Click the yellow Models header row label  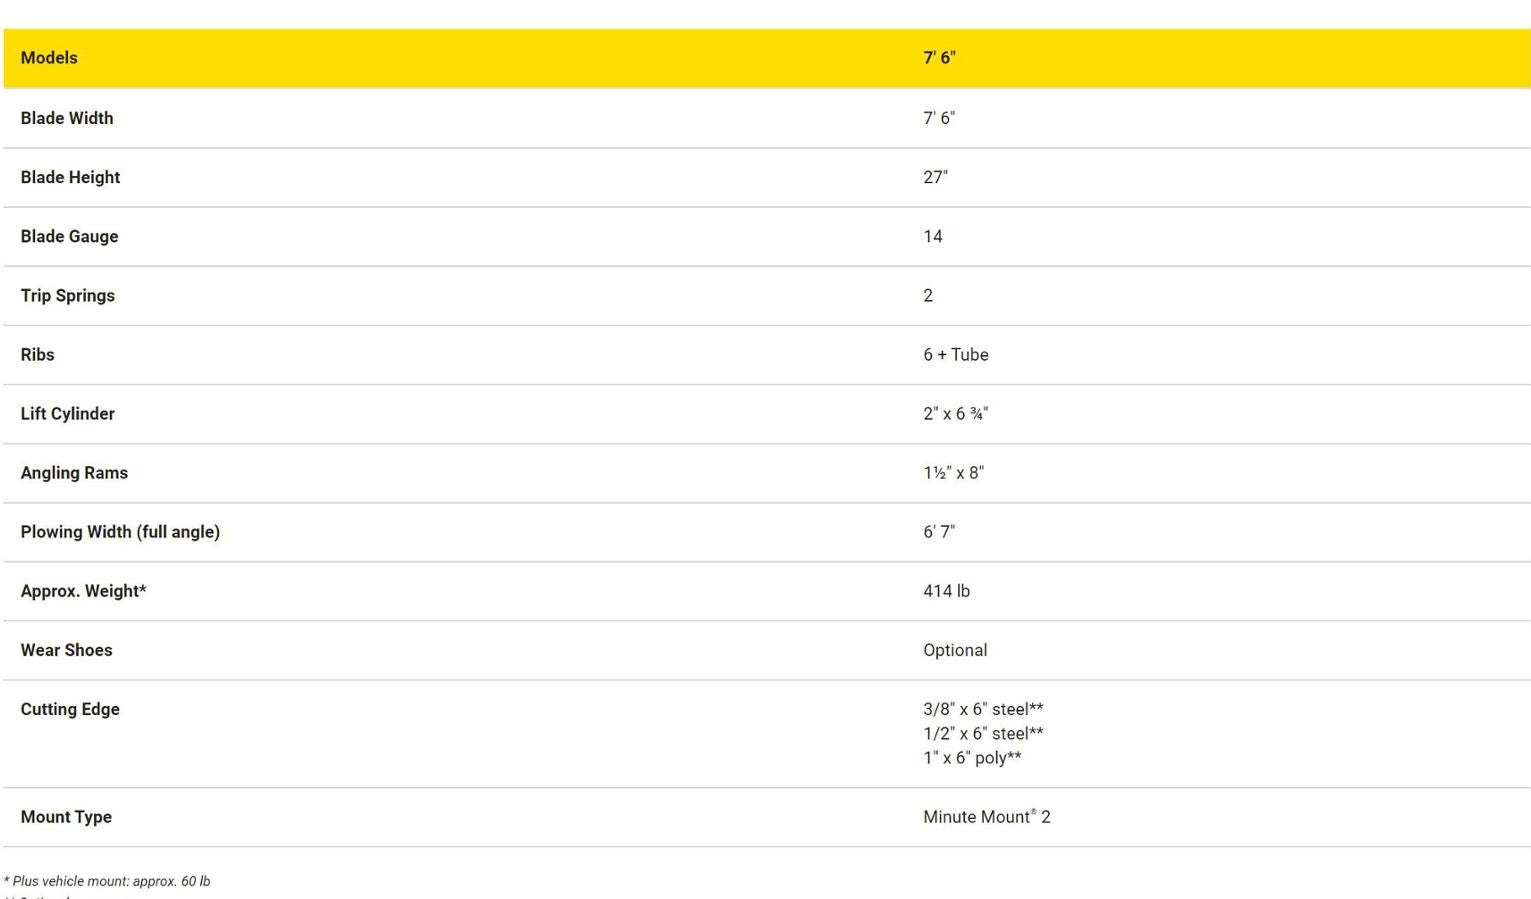49,58
